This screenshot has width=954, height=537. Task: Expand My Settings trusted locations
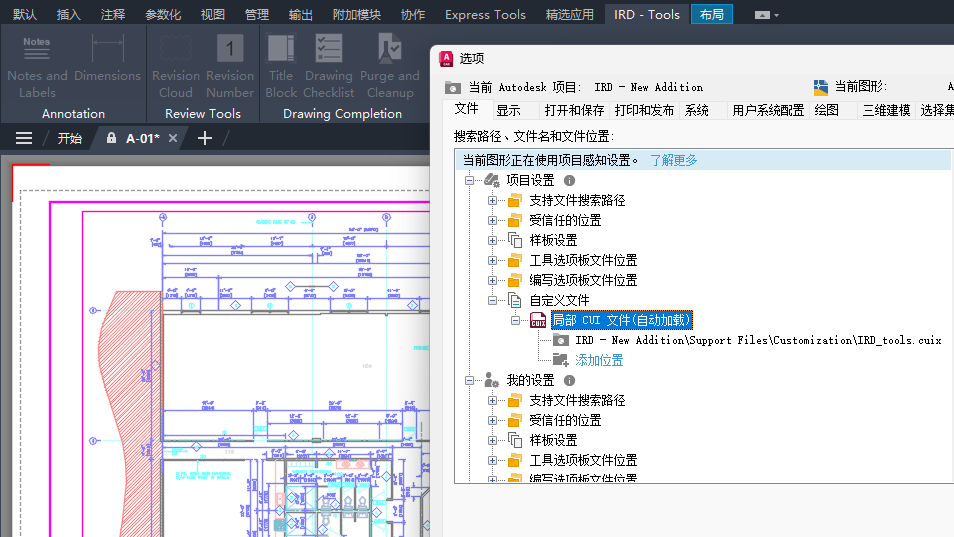492,420
